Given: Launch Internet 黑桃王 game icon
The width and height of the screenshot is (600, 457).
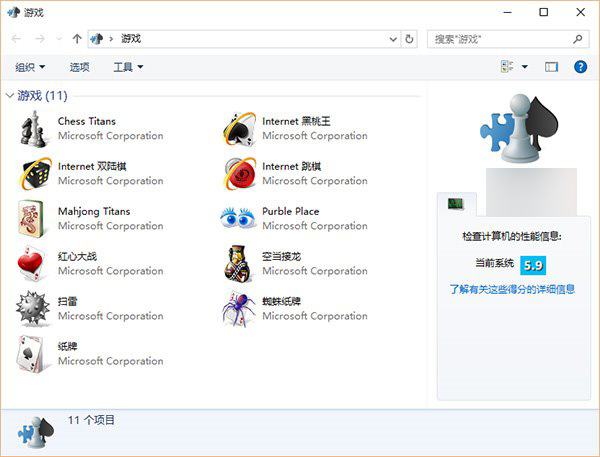Looking at the screenshot, I should tap(238, 129).
